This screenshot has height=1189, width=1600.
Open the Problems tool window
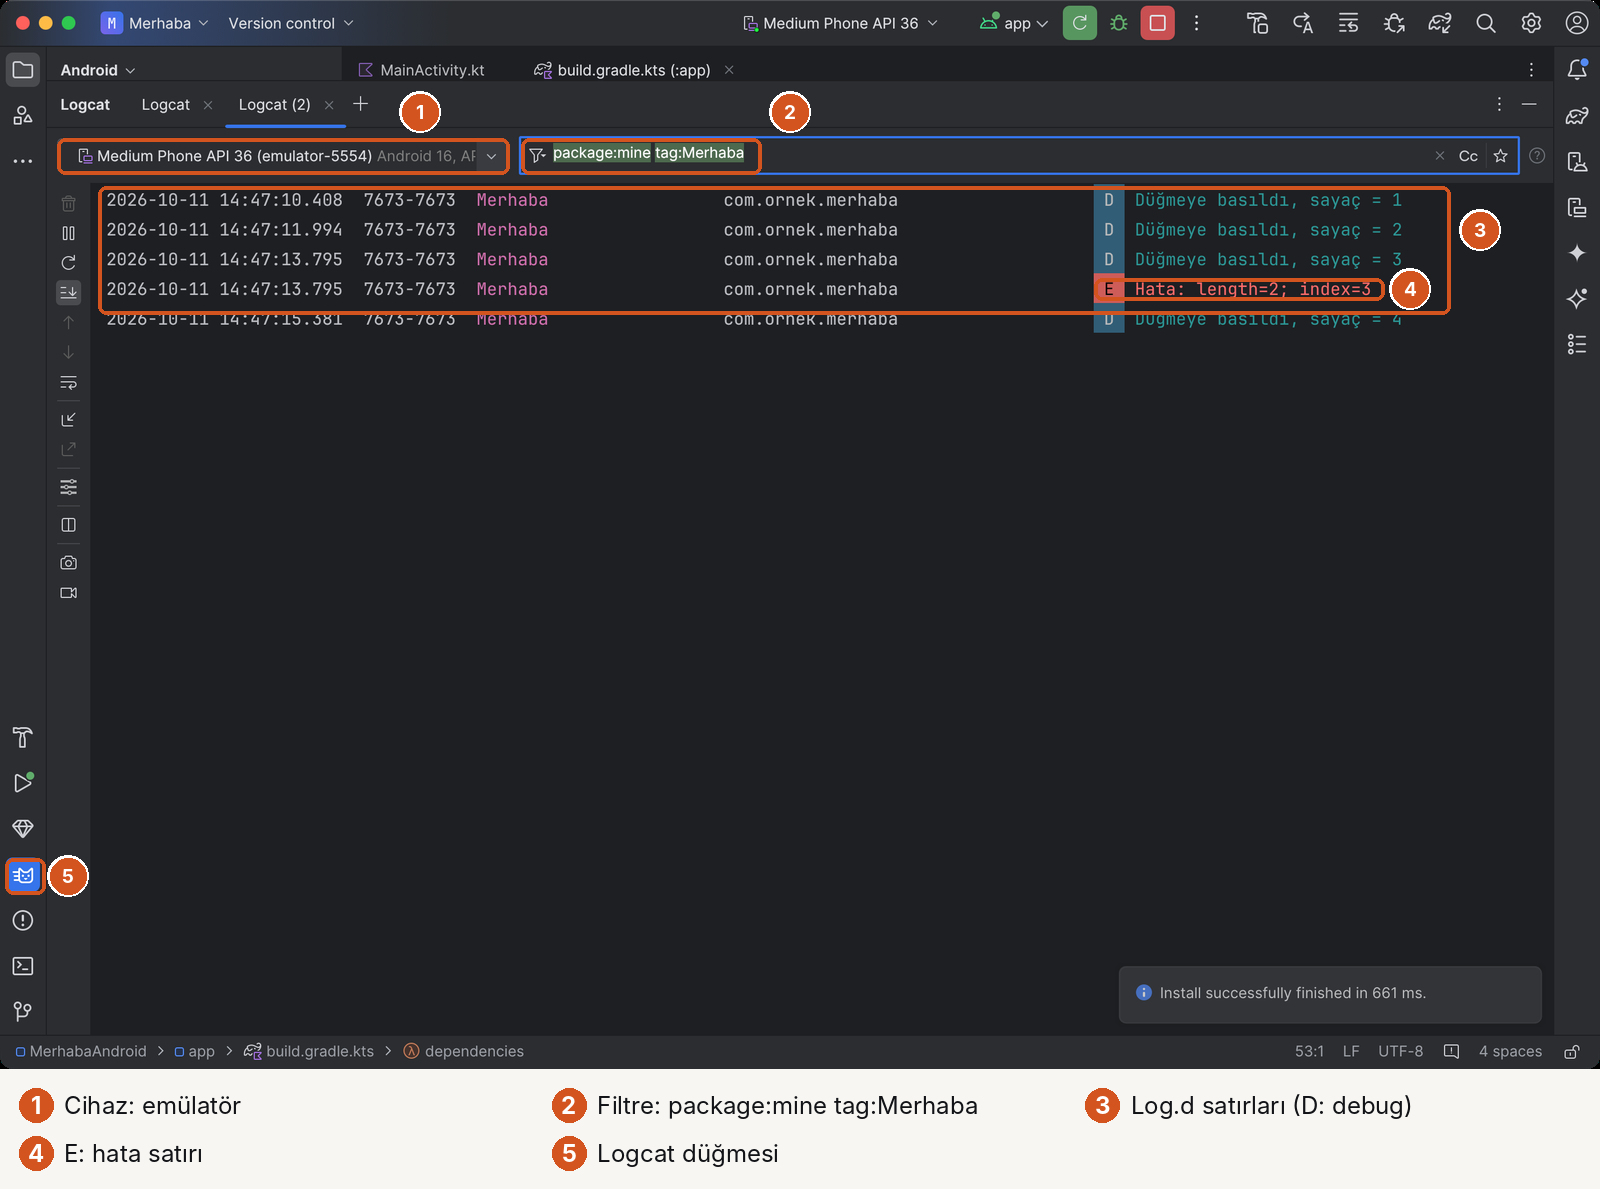(x=23, y=921)
